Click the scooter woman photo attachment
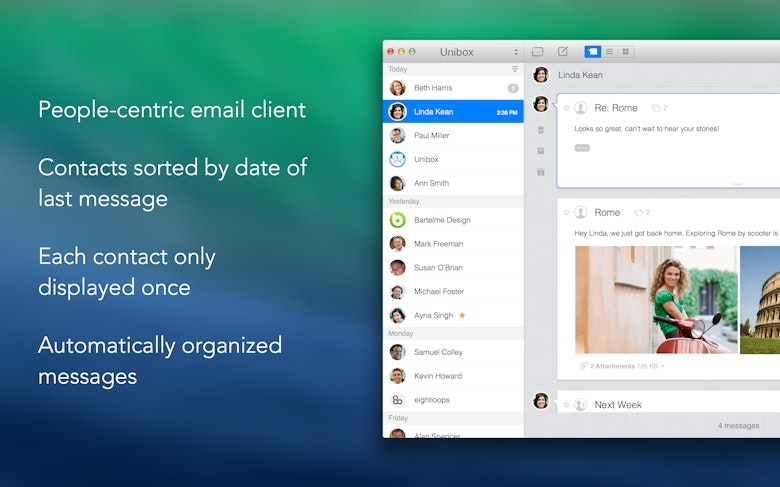Viewport: 780px width, 487px height. (656, 298)
